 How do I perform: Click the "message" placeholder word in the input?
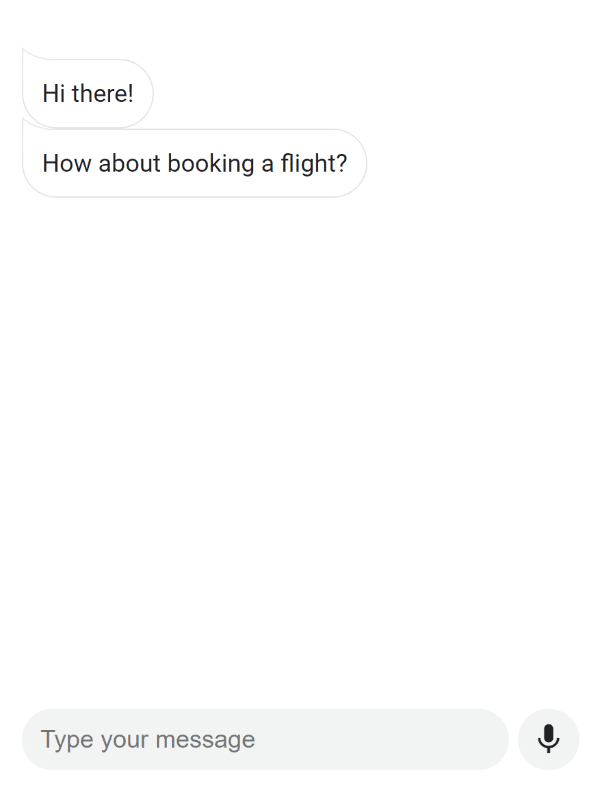pyautogui.click(x=206, y=740)
